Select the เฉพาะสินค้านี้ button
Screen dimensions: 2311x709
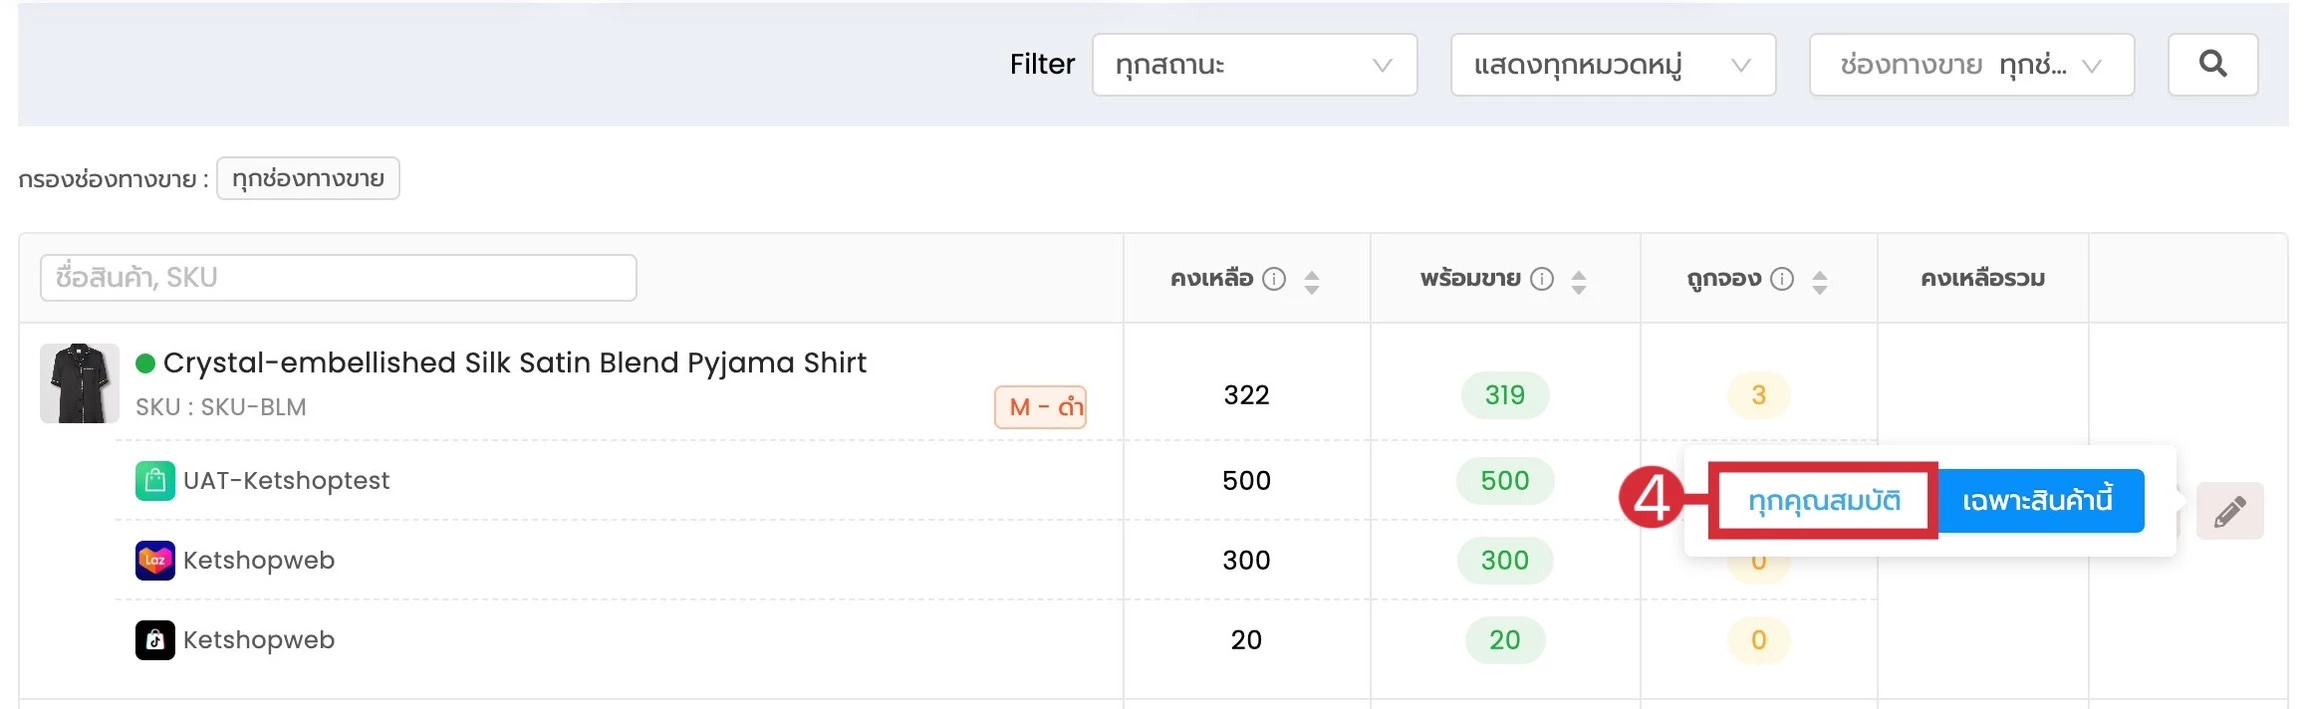click(x=2040, y=500)
